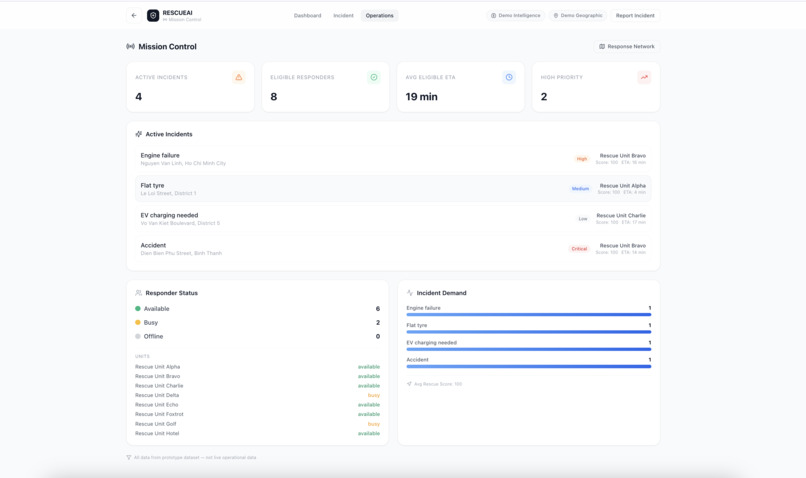Click the Incident Demand activity icon
This screenshot has height=478, width=806.
click(x=410, y=293)
